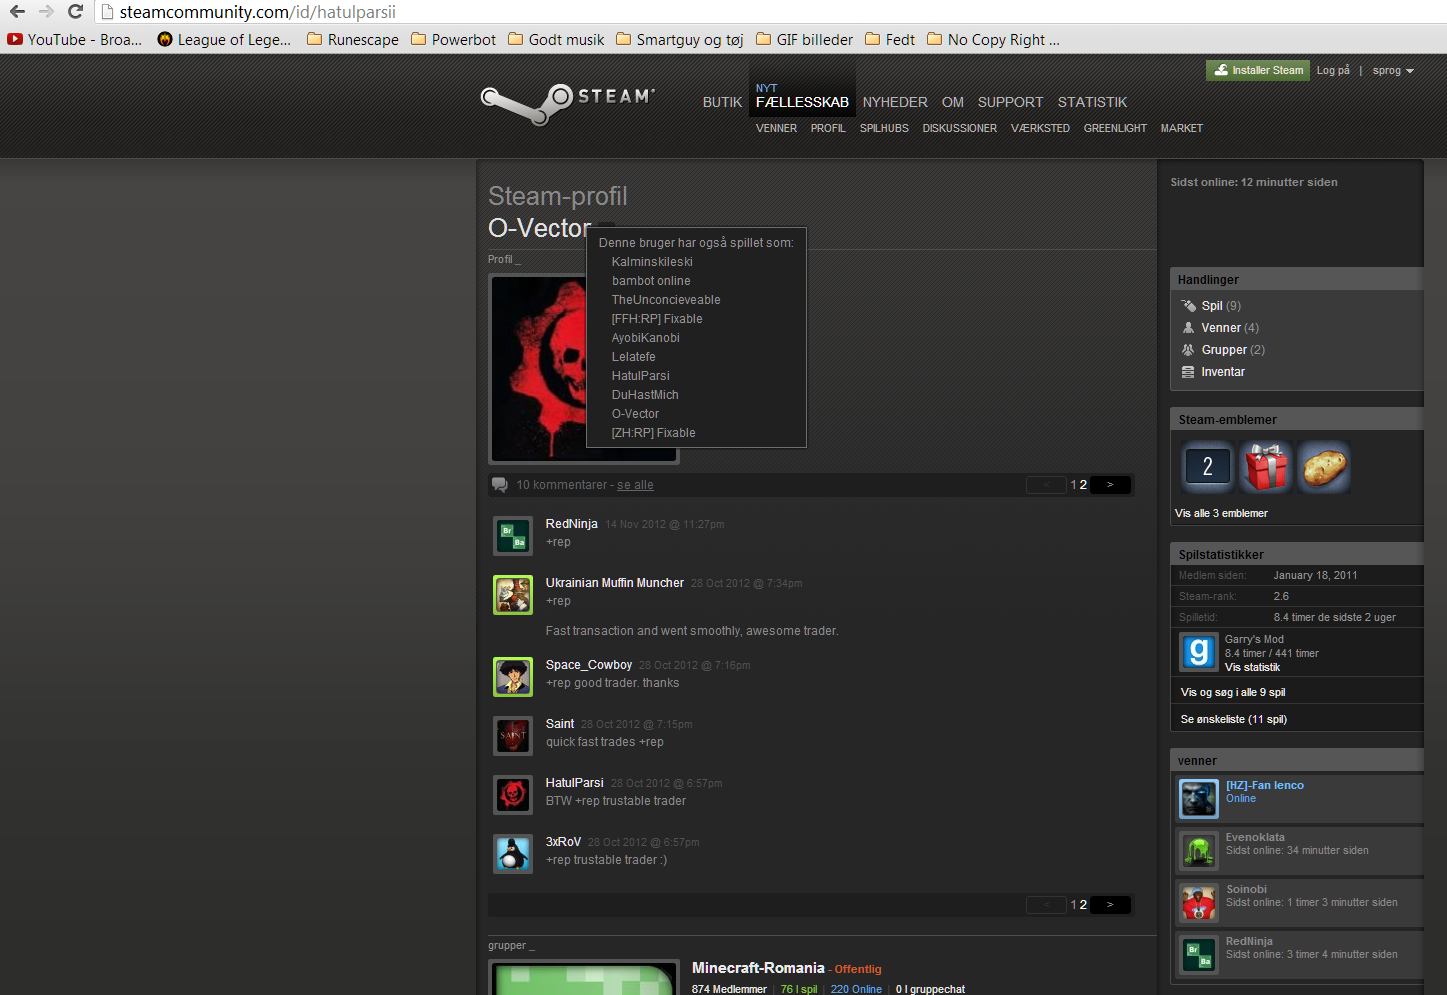Go to GREENLIGHT submenu item
The height and width of the screenshot is (995, 1447).
[1115, 128]
